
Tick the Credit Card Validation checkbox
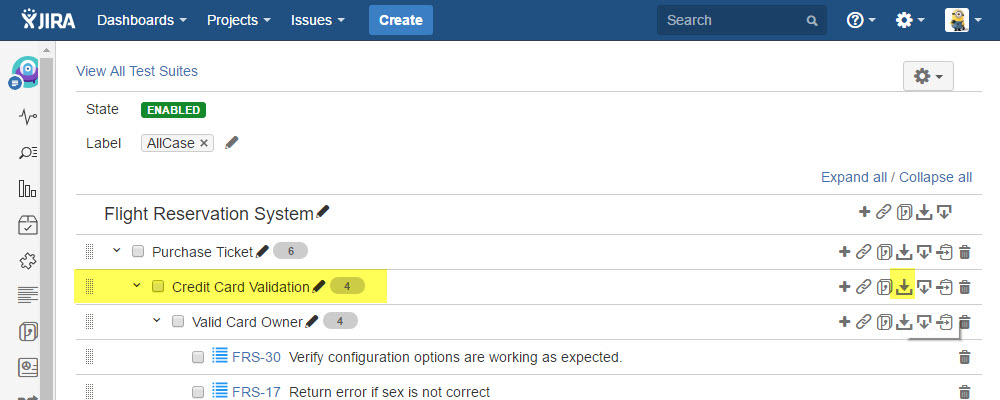point(158,287)
